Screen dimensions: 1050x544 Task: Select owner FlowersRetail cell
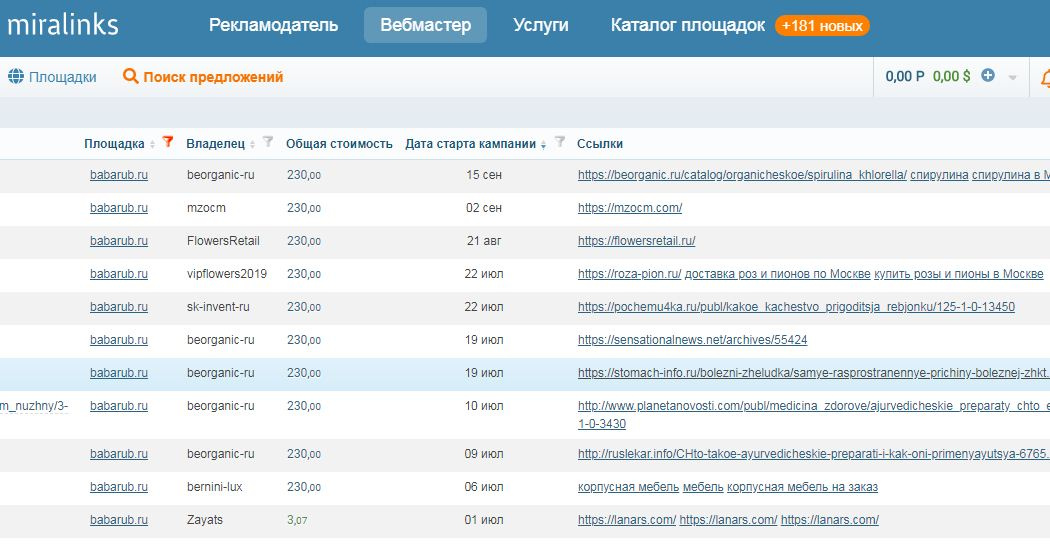(223, 241)
